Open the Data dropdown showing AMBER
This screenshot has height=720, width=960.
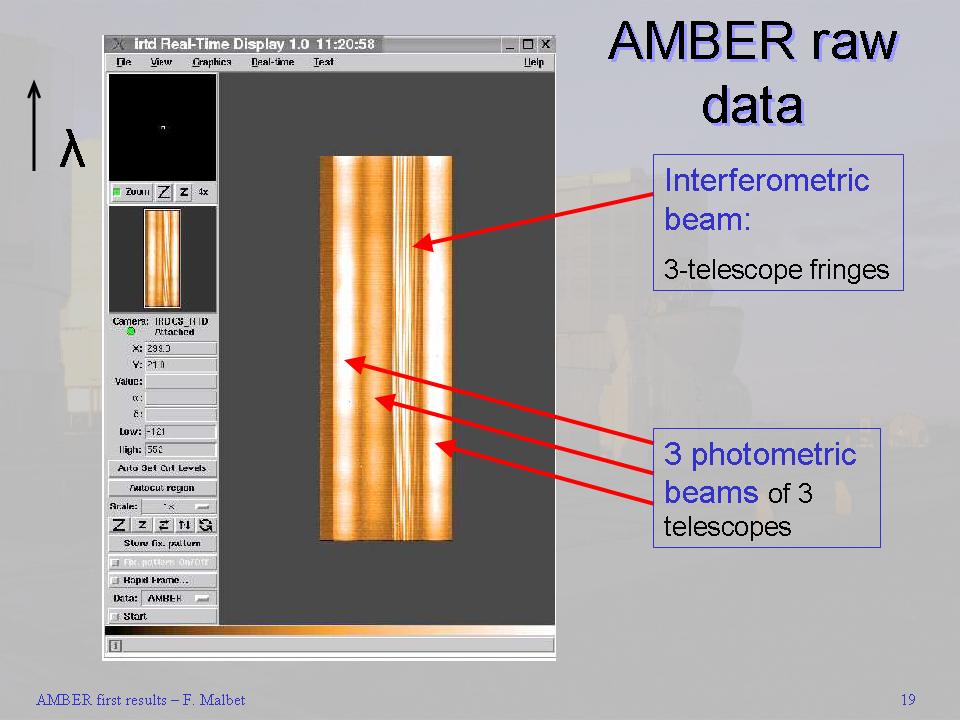coord(178,598)
